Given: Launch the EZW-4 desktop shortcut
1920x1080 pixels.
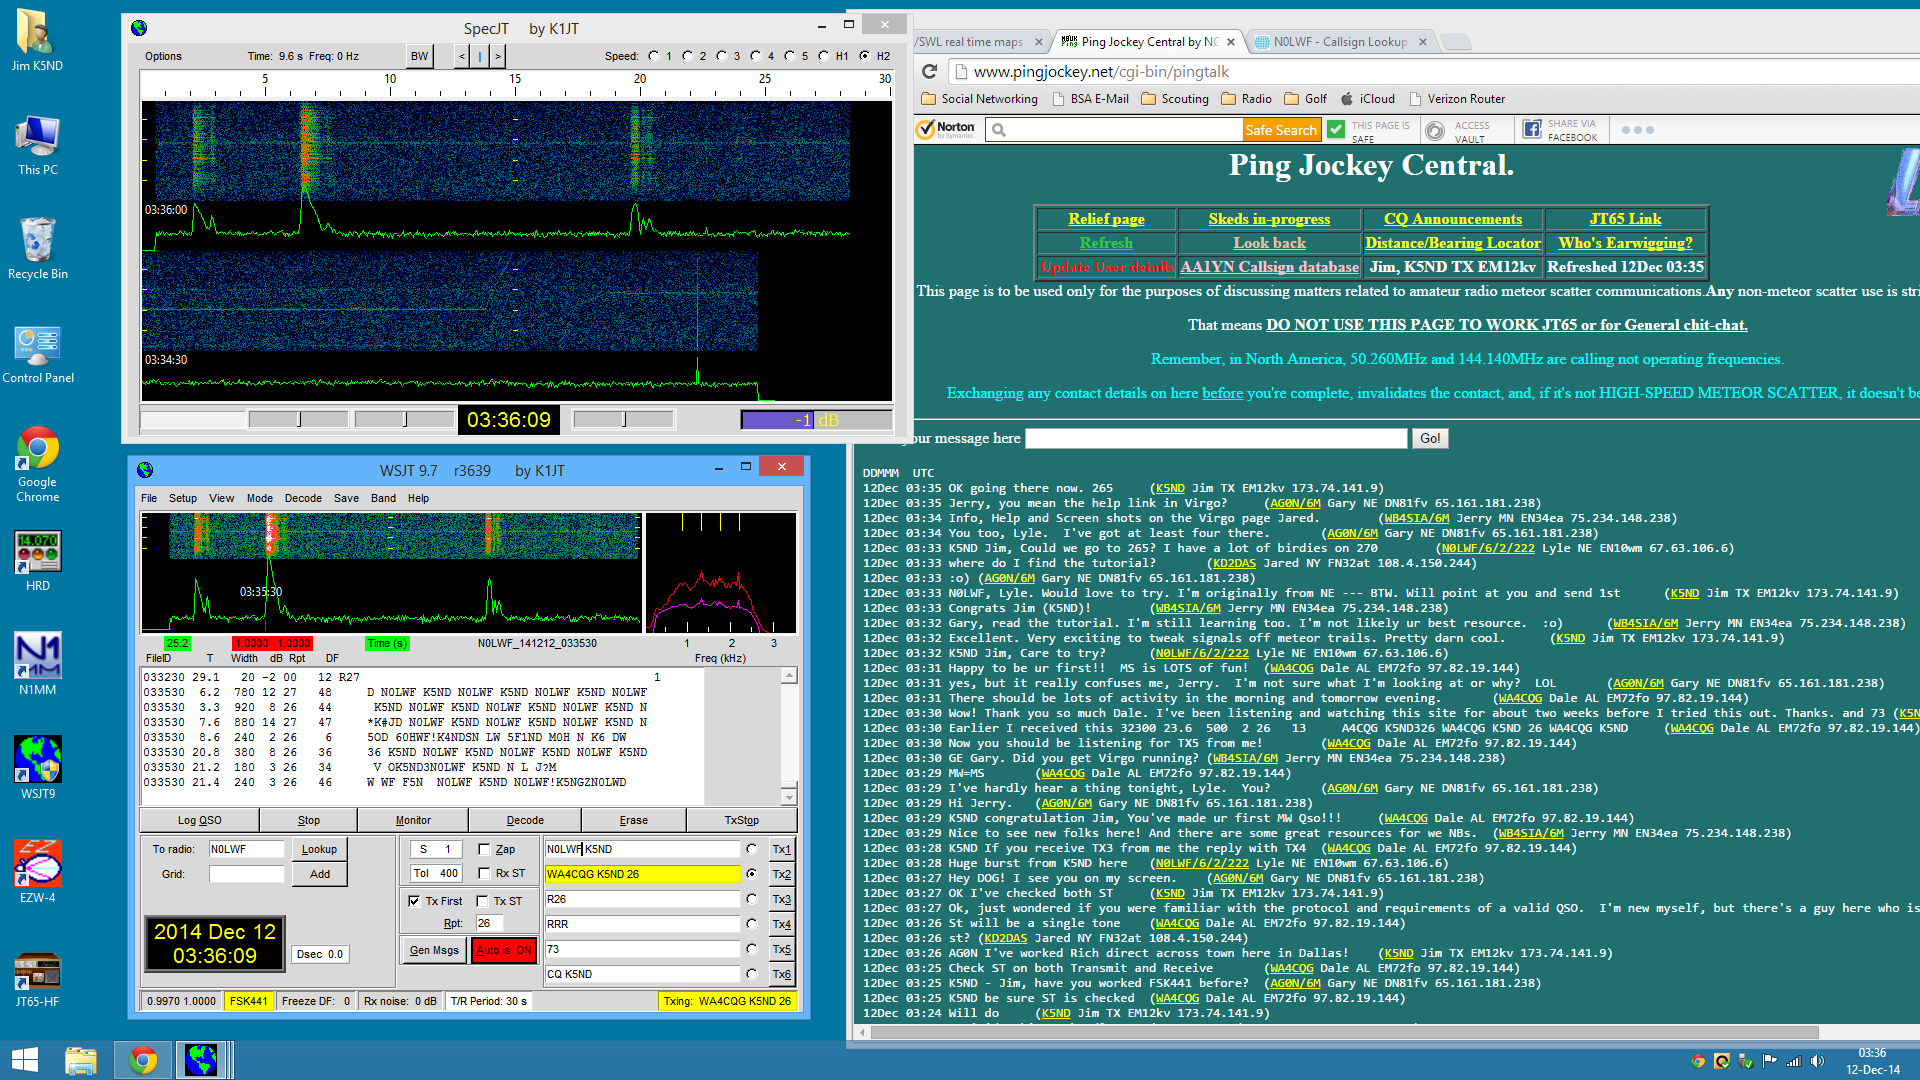Looking at the screenshot, I should 38,872.
